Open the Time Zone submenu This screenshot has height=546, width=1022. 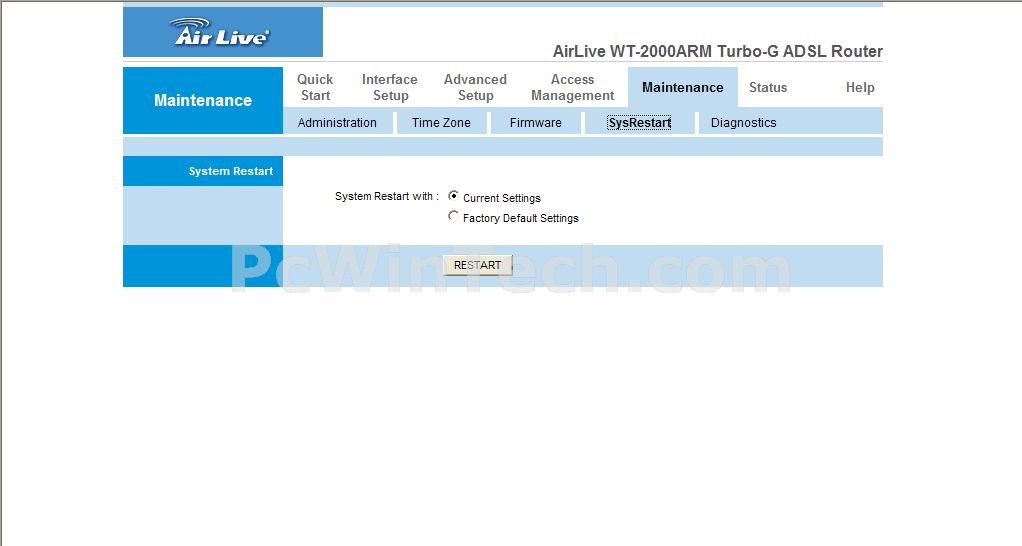(441, 122)
